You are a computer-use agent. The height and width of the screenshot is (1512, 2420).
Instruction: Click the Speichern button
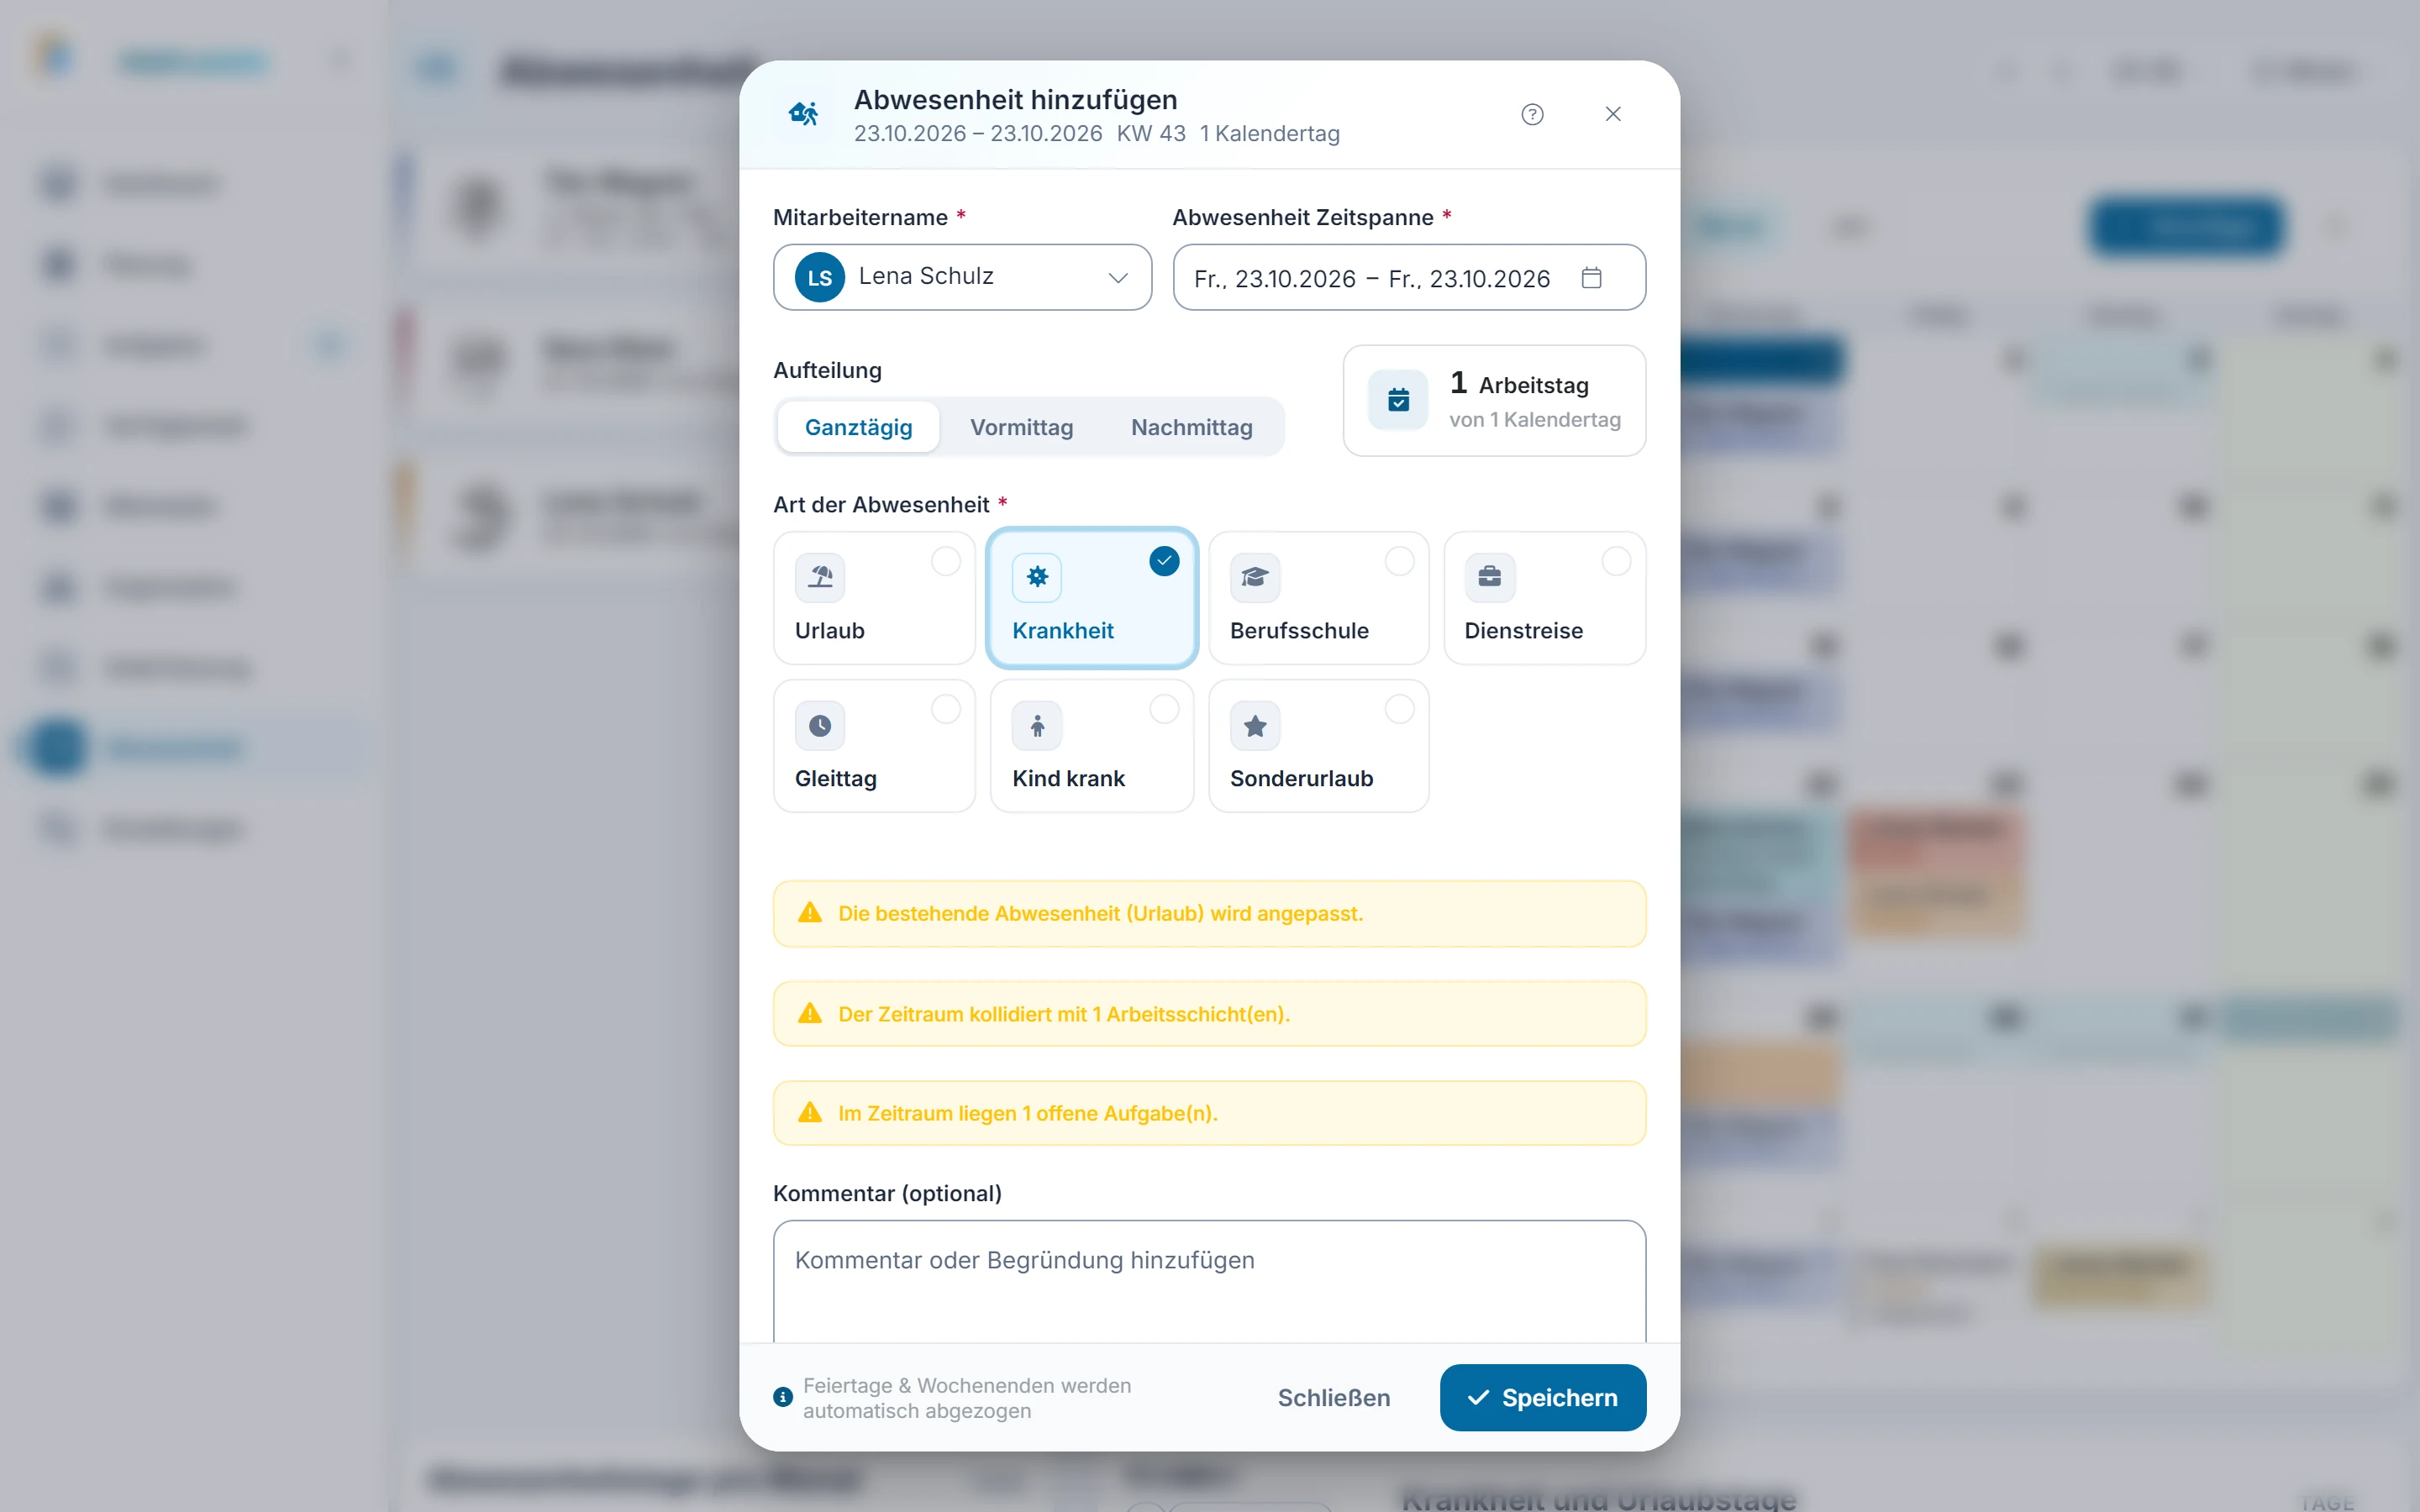click(1542, 1397)
